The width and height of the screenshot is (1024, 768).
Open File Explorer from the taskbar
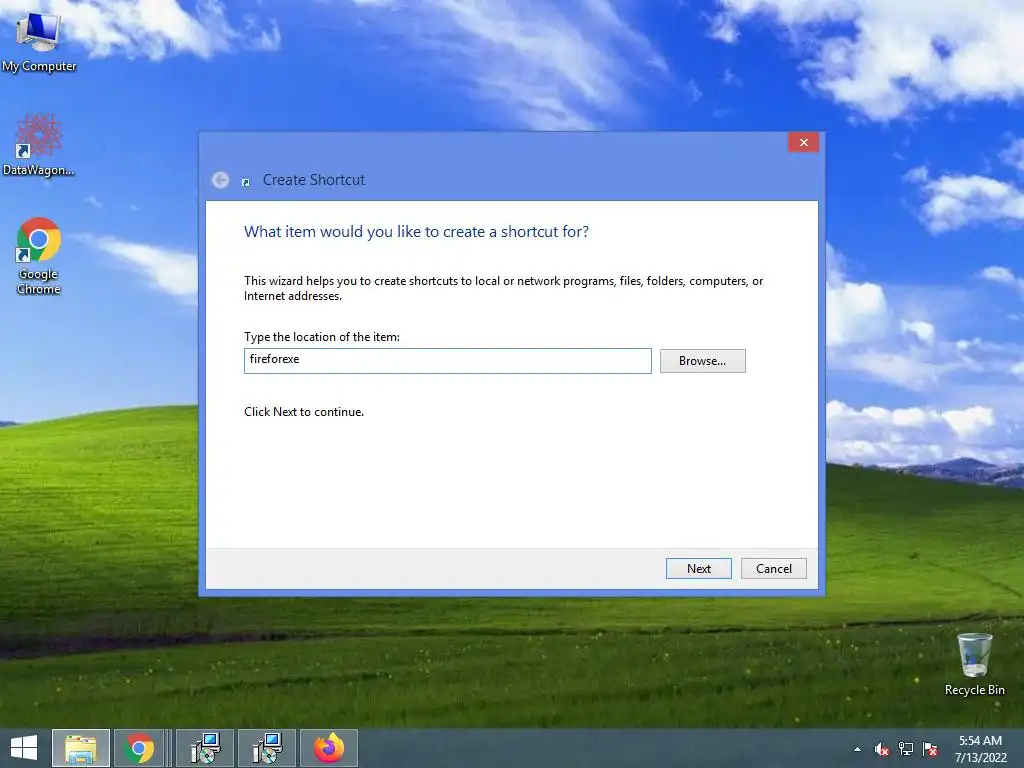(x=81, y=748)
